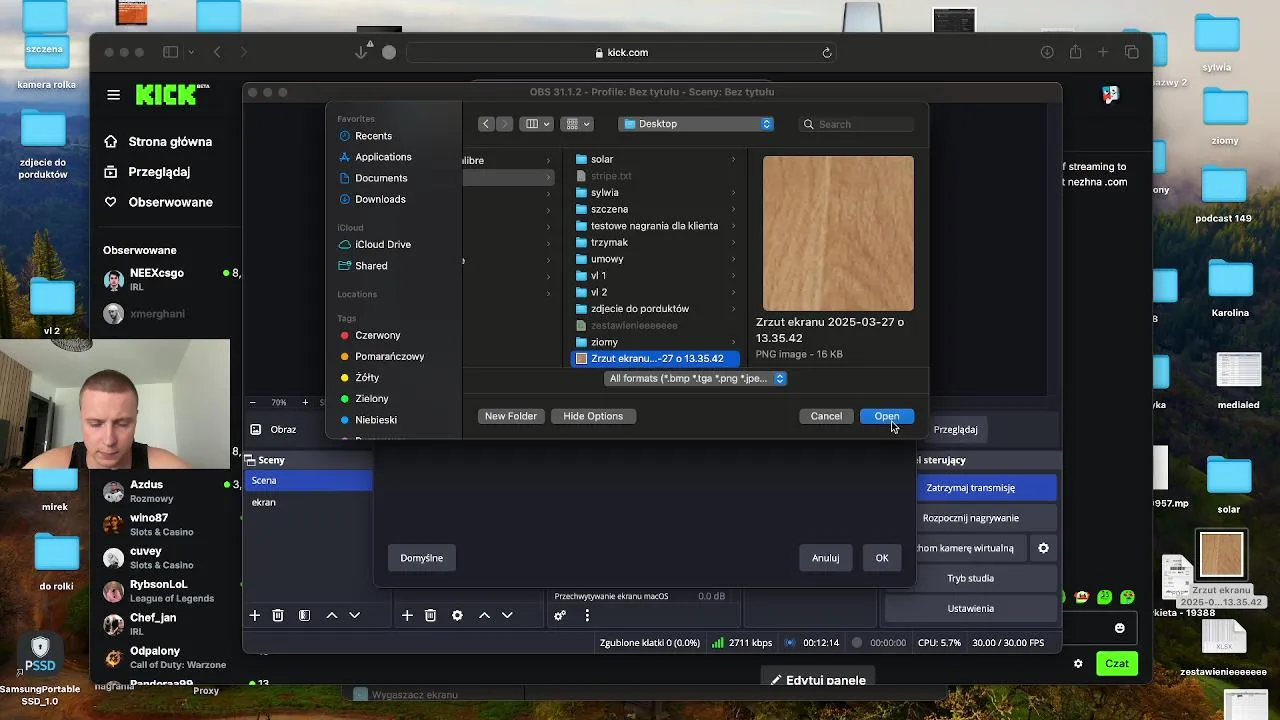This screenshot has width=1280, height=720.
Task: Open Safari sidebar dropdown arrow
Action: tap(190, 52)
